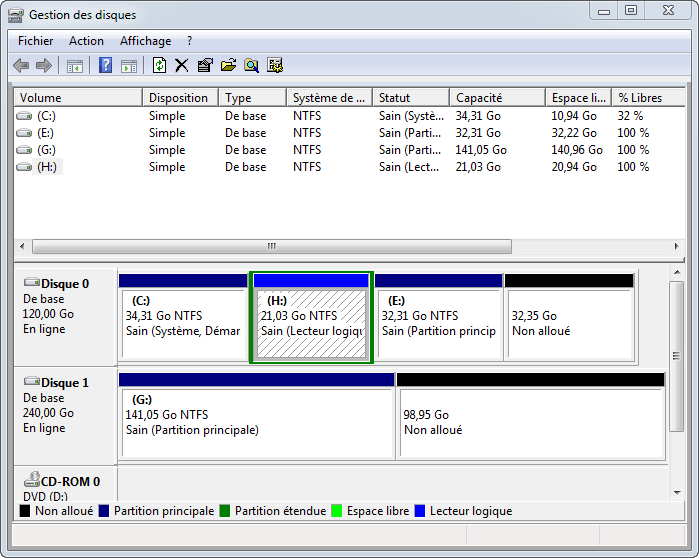Click the horizontal scrollbar left arrow
This screenshot has width=699, height=558.
point(22,246)
